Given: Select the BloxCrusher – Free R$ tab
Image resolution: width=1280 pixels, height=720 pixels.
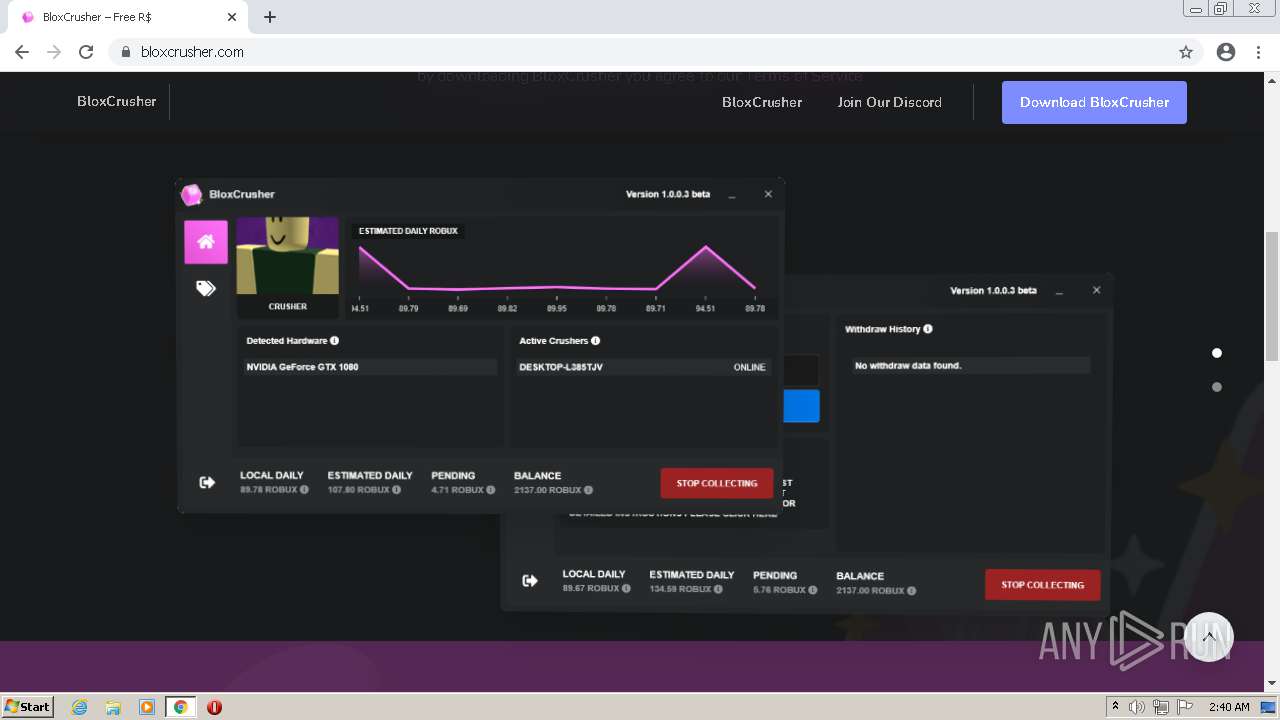Looking at the screenshot, I should click(126, 17).
